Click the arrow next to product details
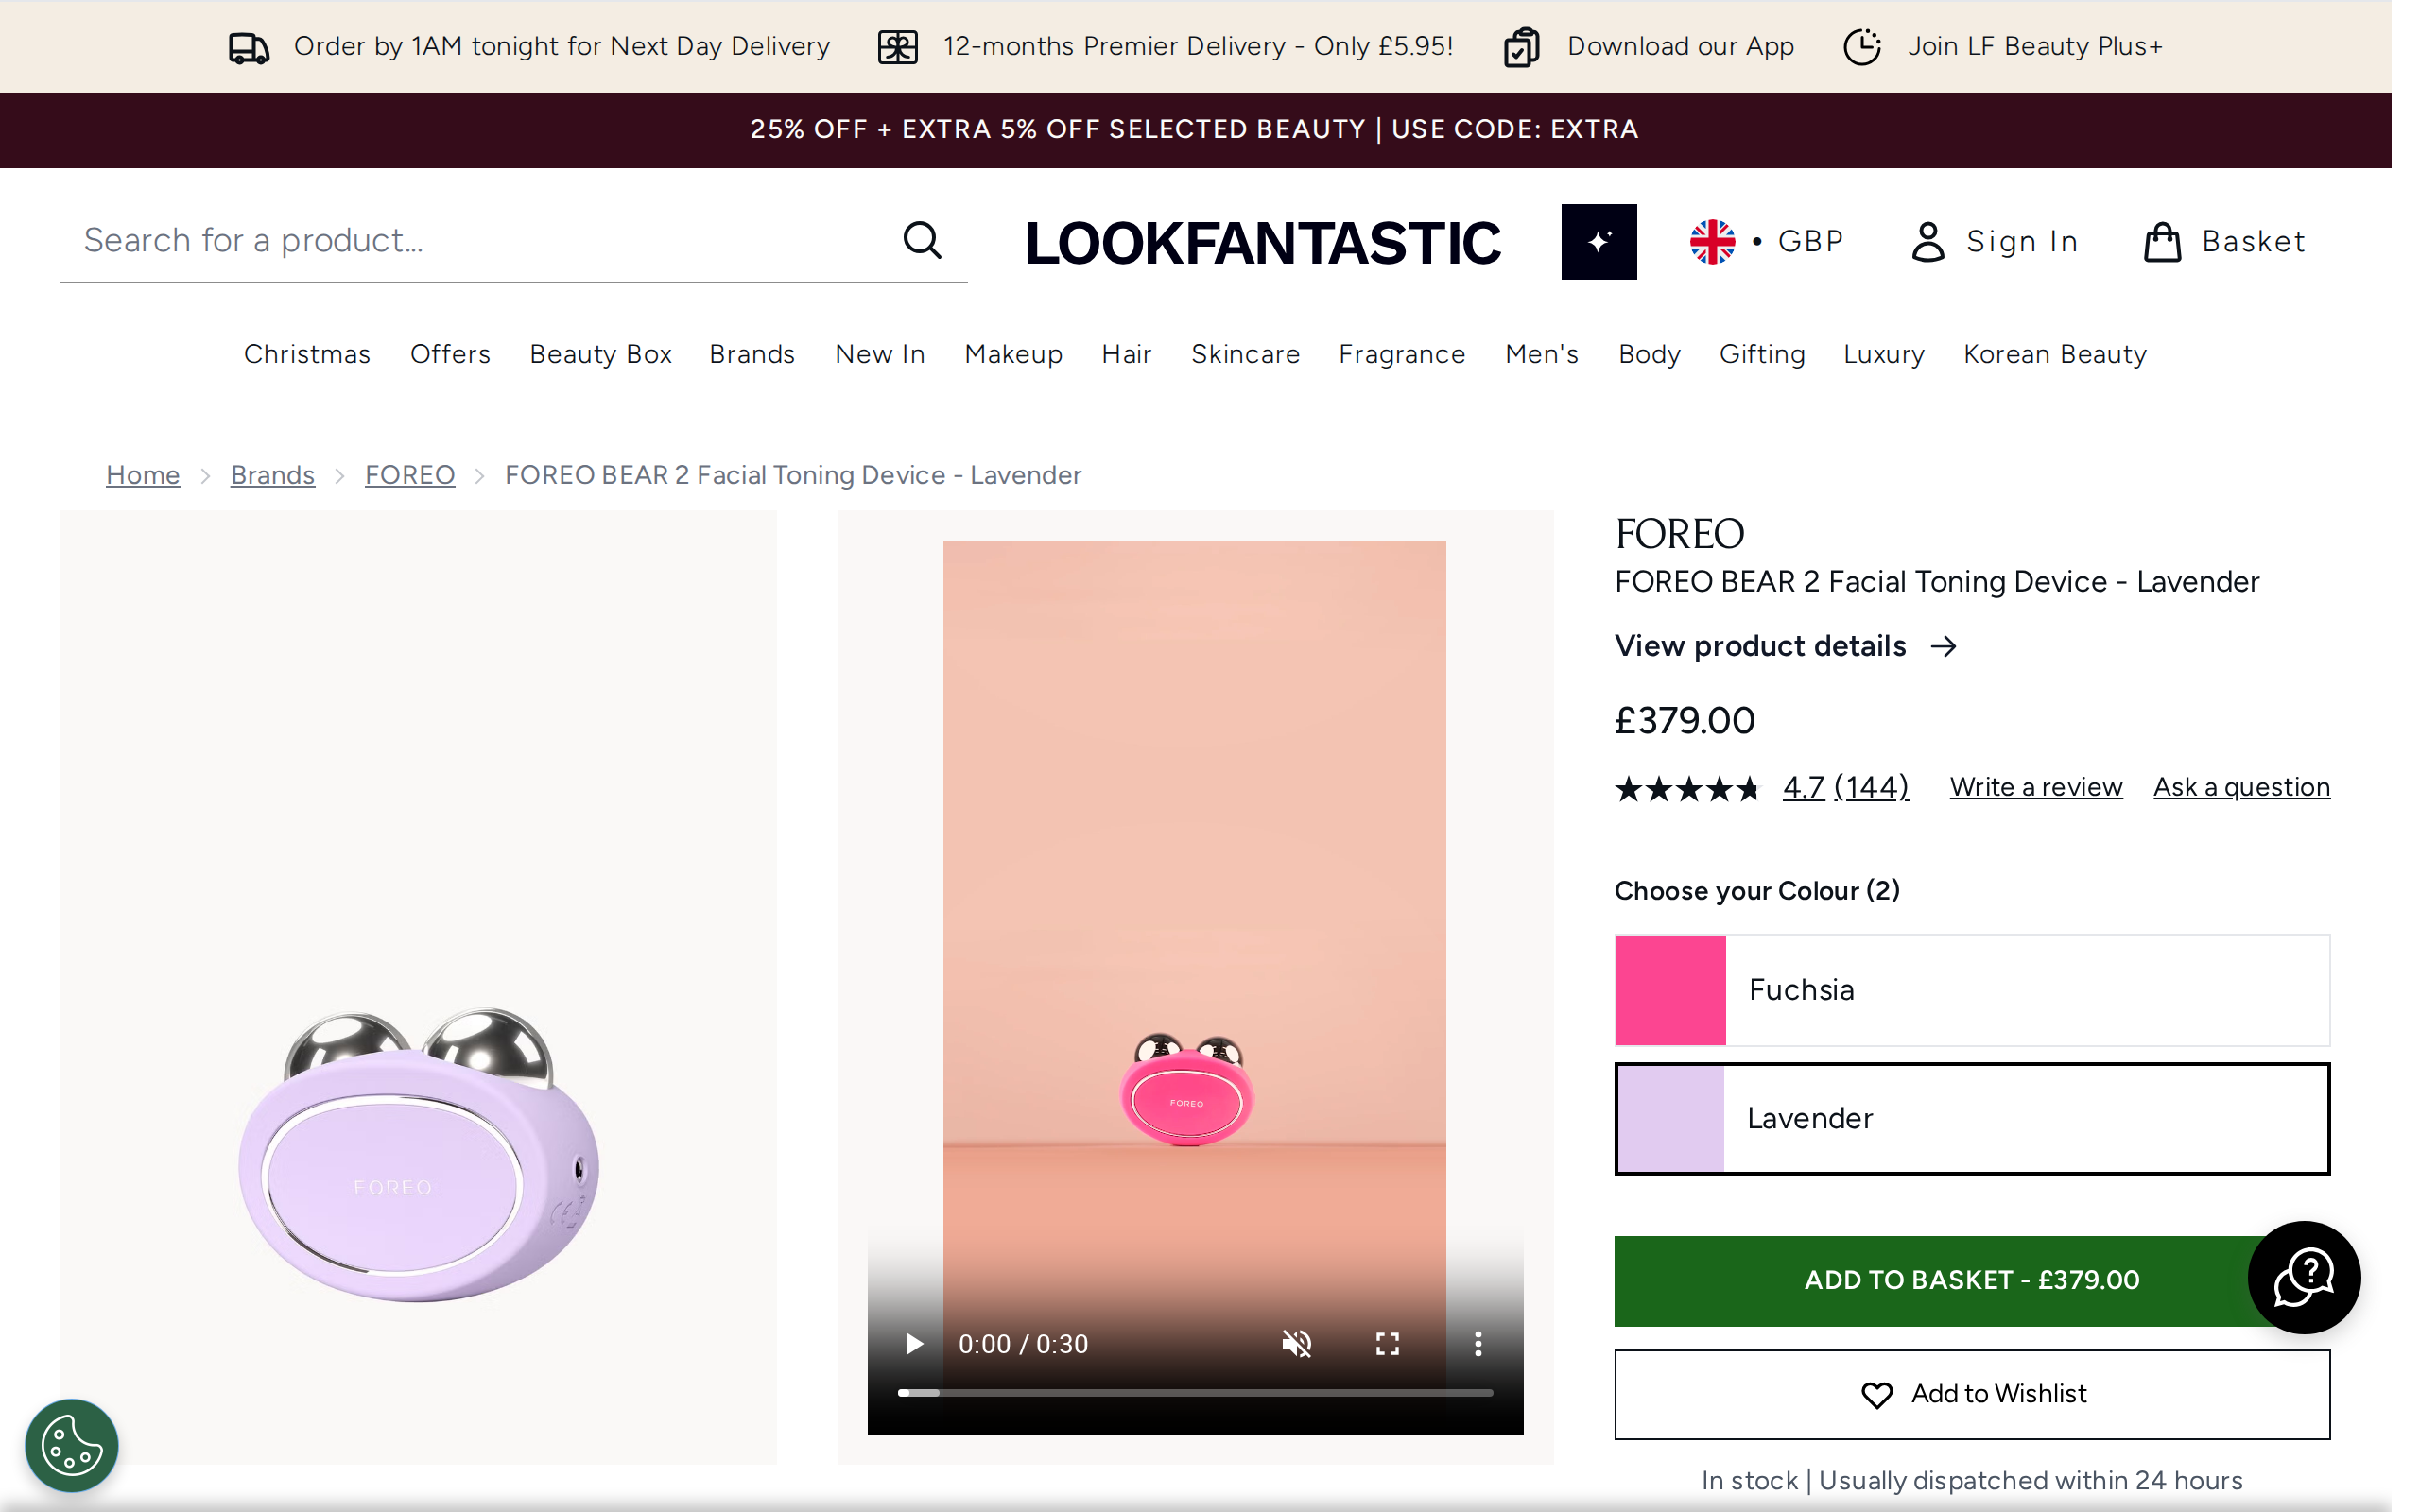The width and height of the screenshot is (2420, 1512). [x=1943, y=646]
